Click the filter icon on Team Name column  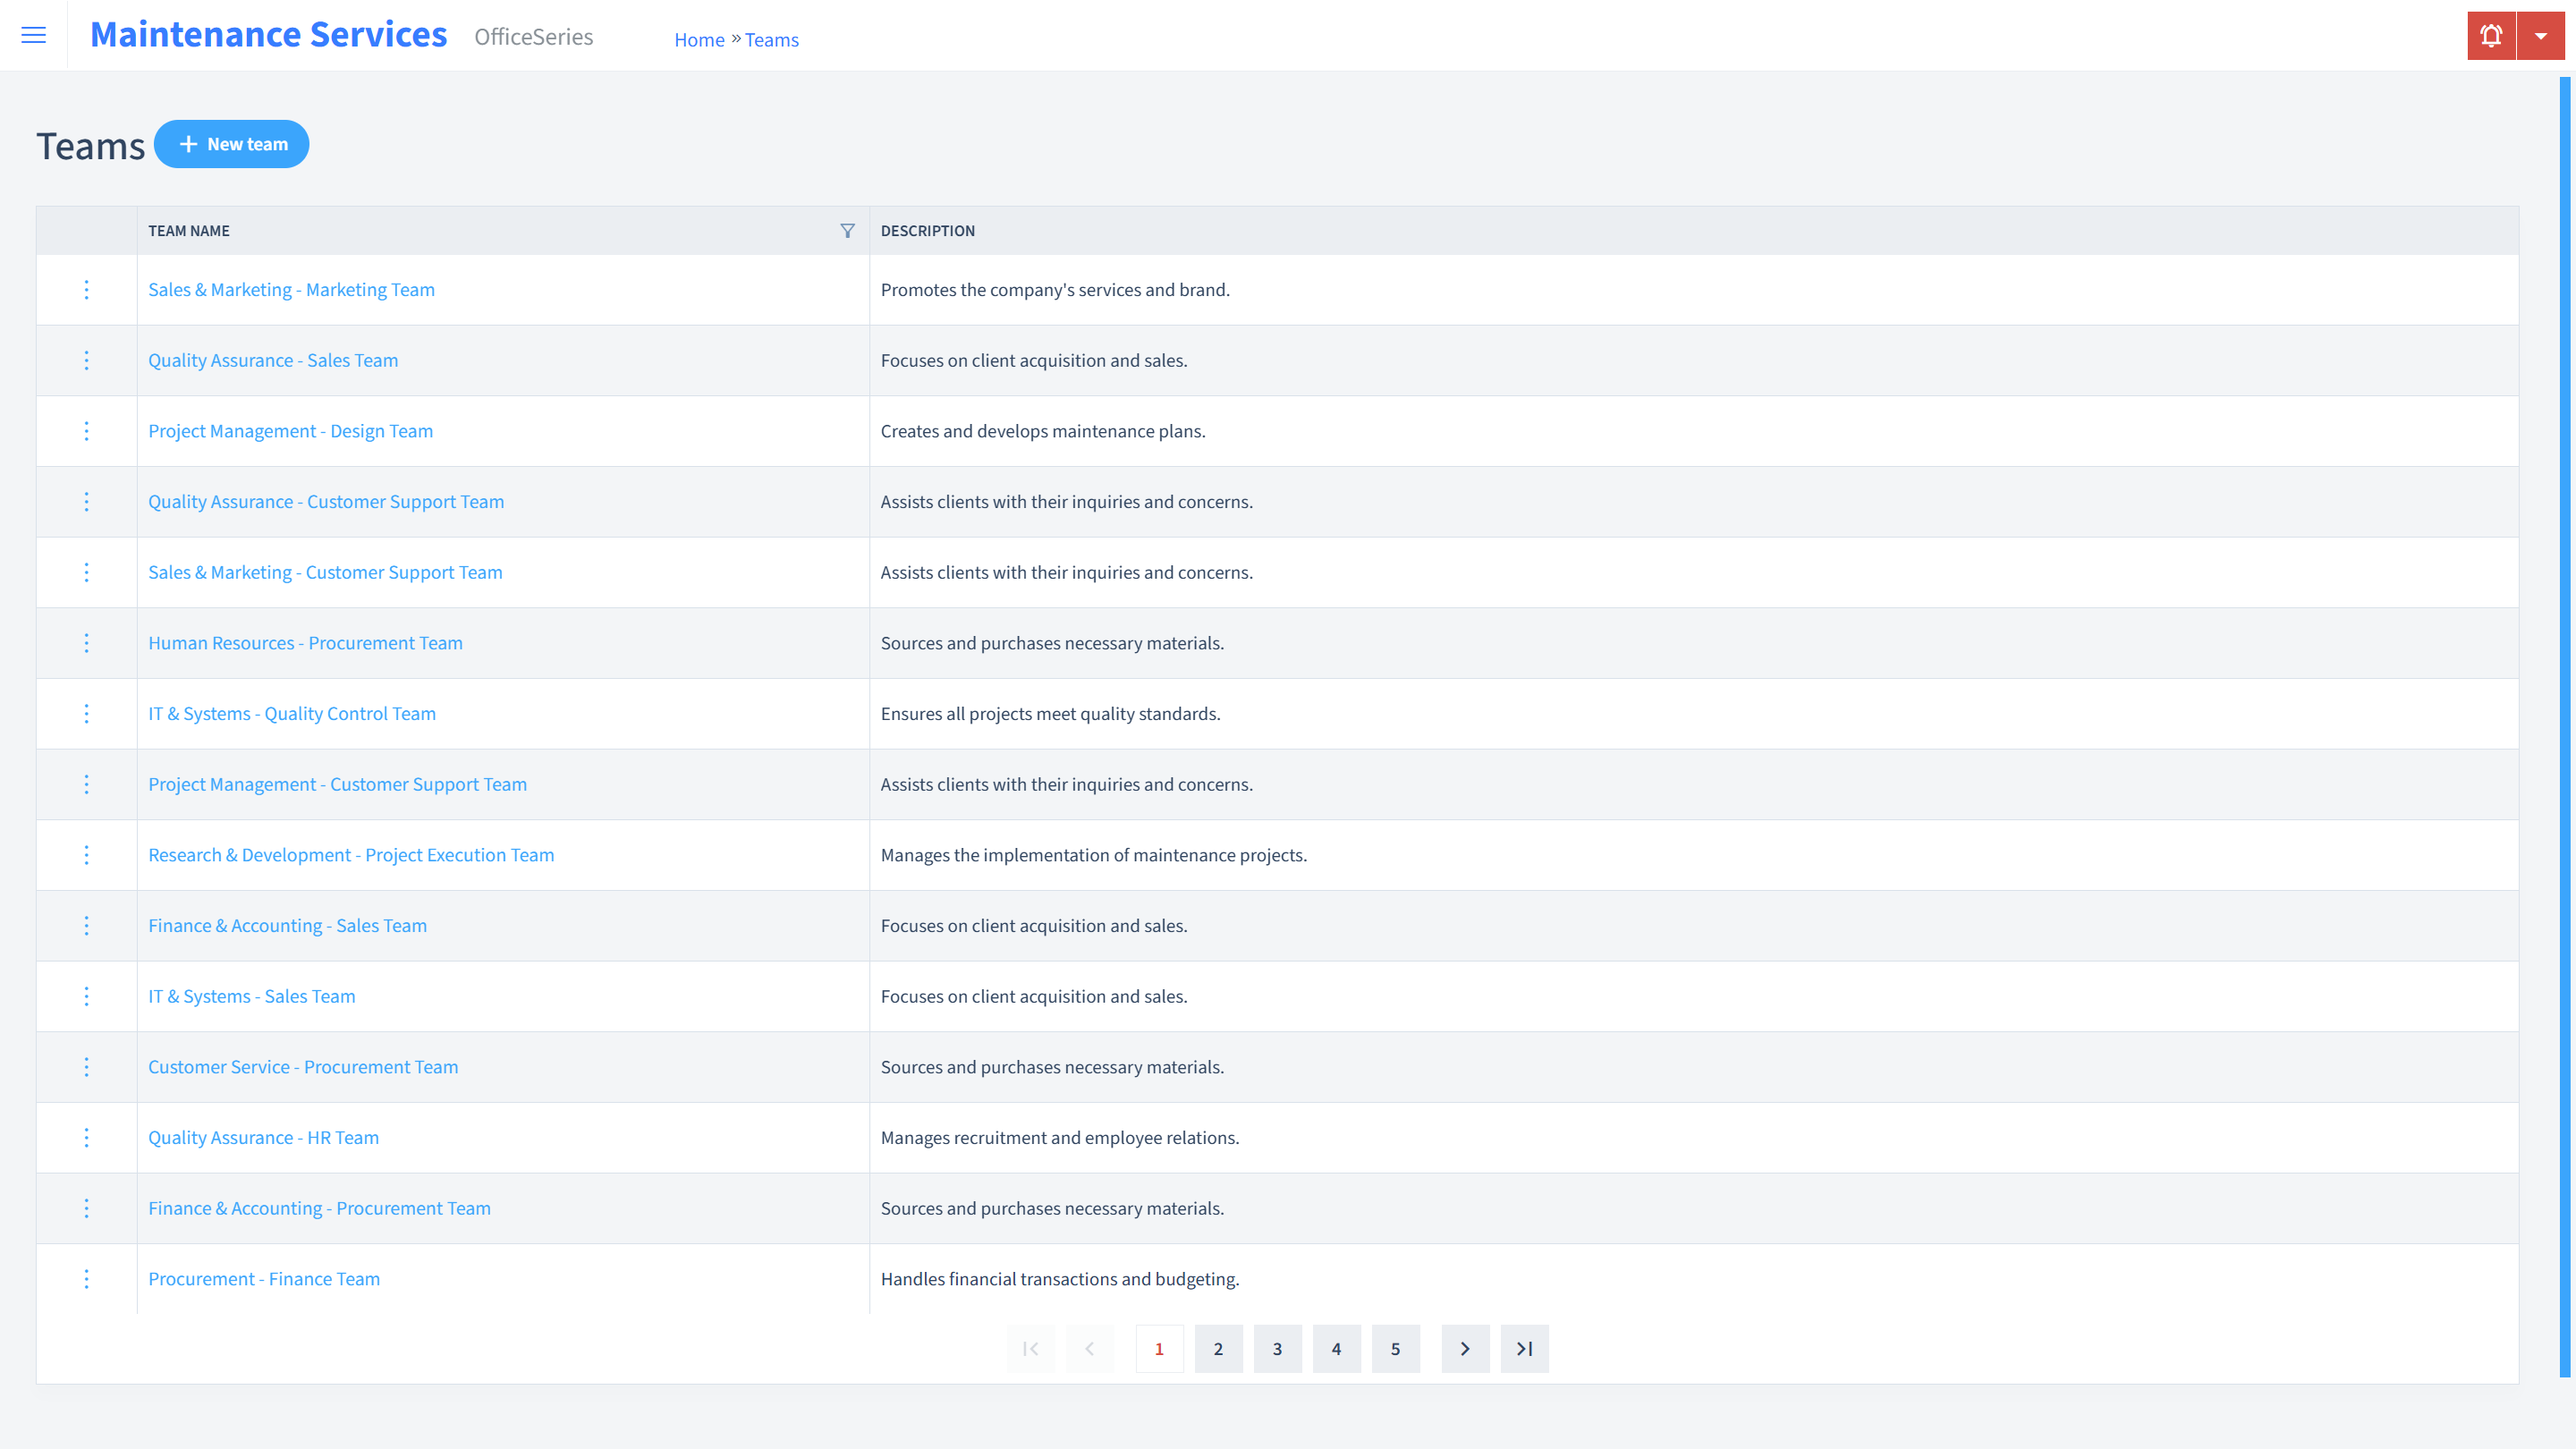pos(847,230)
